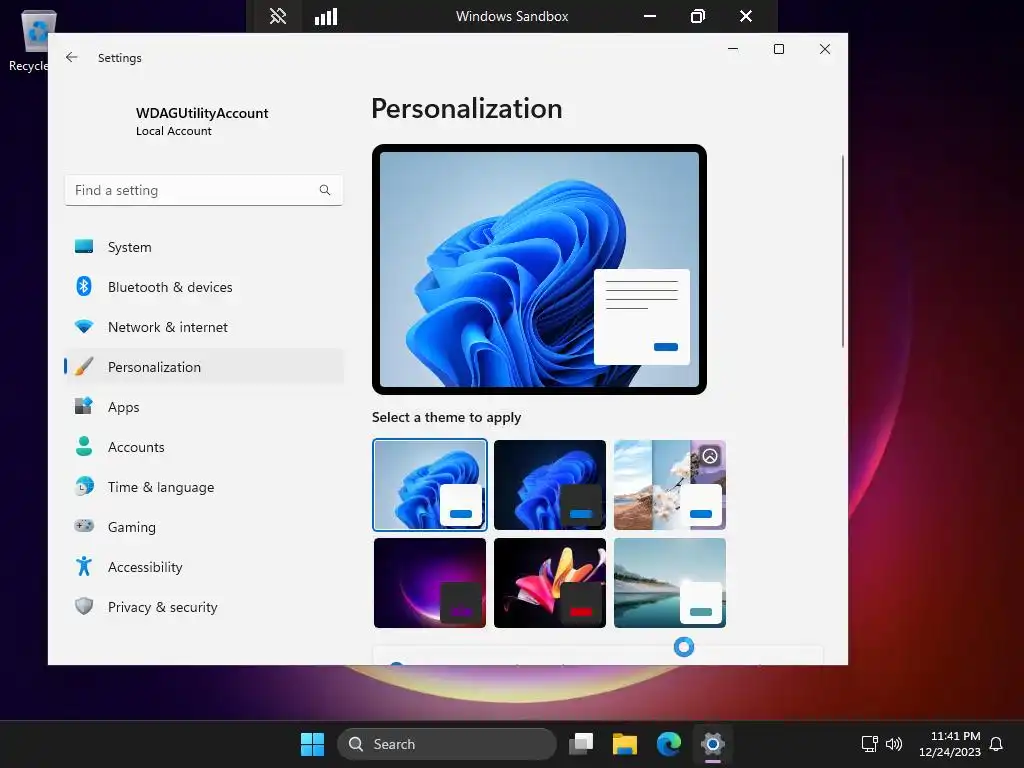Launch File Explorer from taskbar
This screenshot has height=768, width=1024.
point(624,744)
